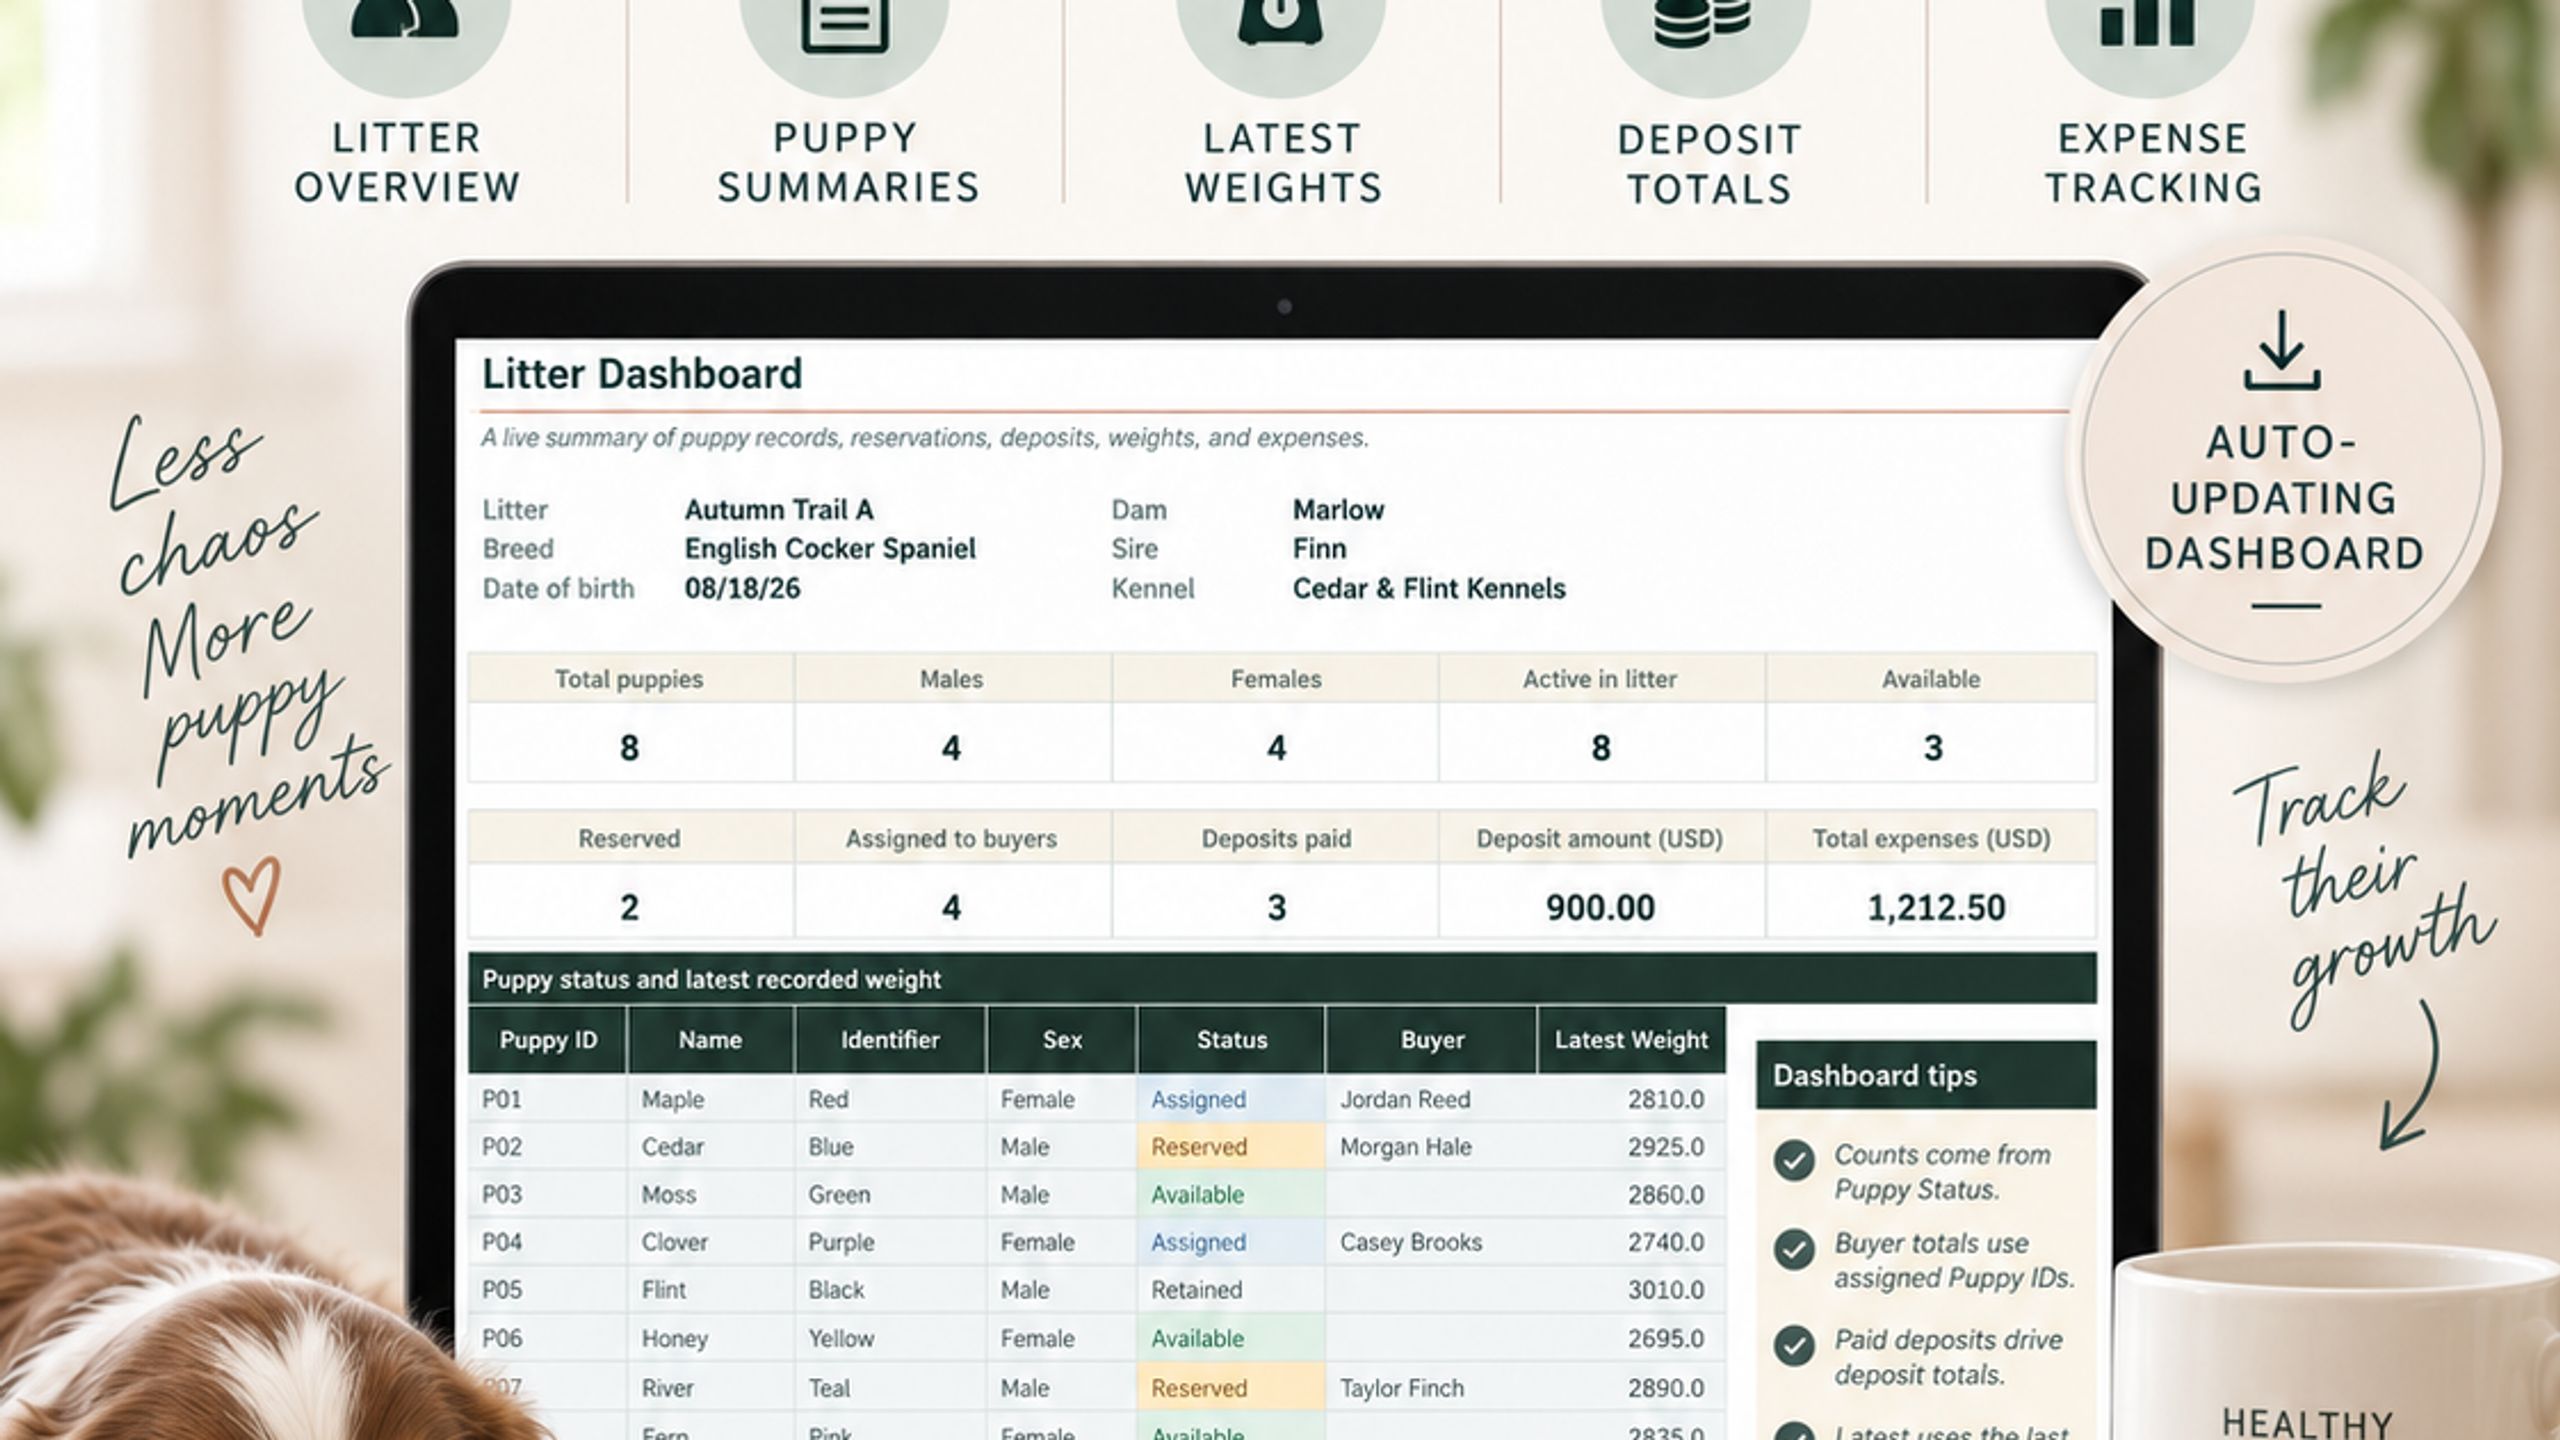Click 'Cedar & Flint Kennels' kennel value
Image resolution: width=2560 pixels, height=1440 pixels.
pyautogui.click(x=1429, y=588)
